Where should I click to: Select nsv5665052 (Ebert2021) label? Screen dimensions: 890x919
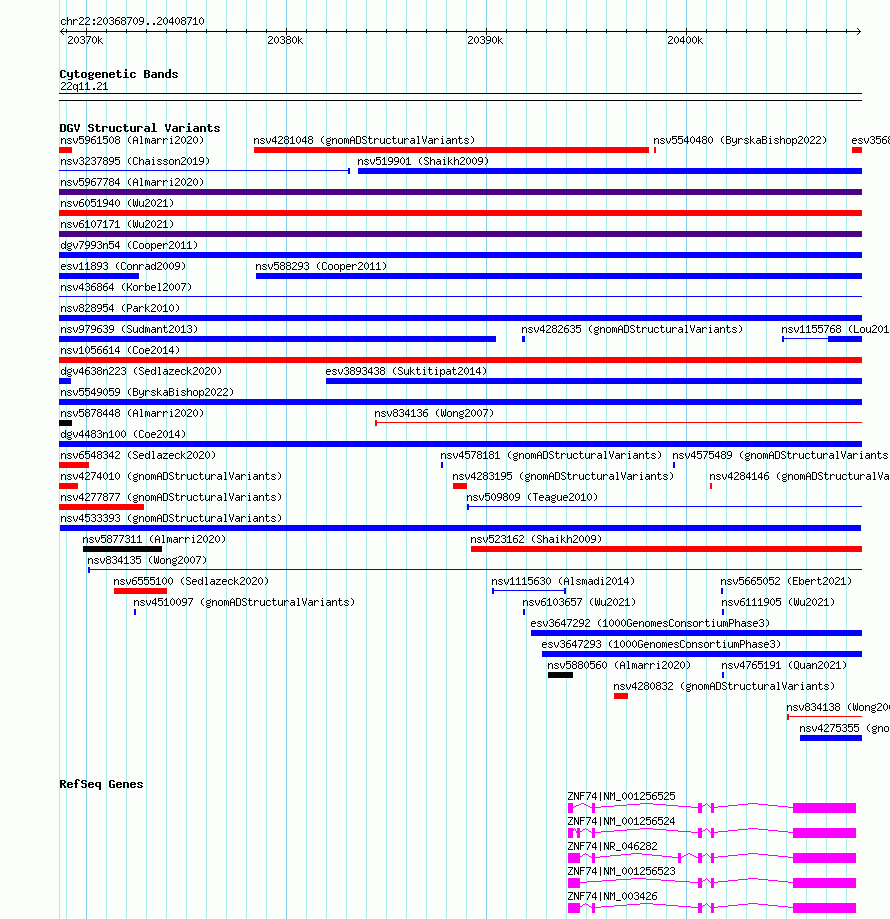click(x=786, y=581)
